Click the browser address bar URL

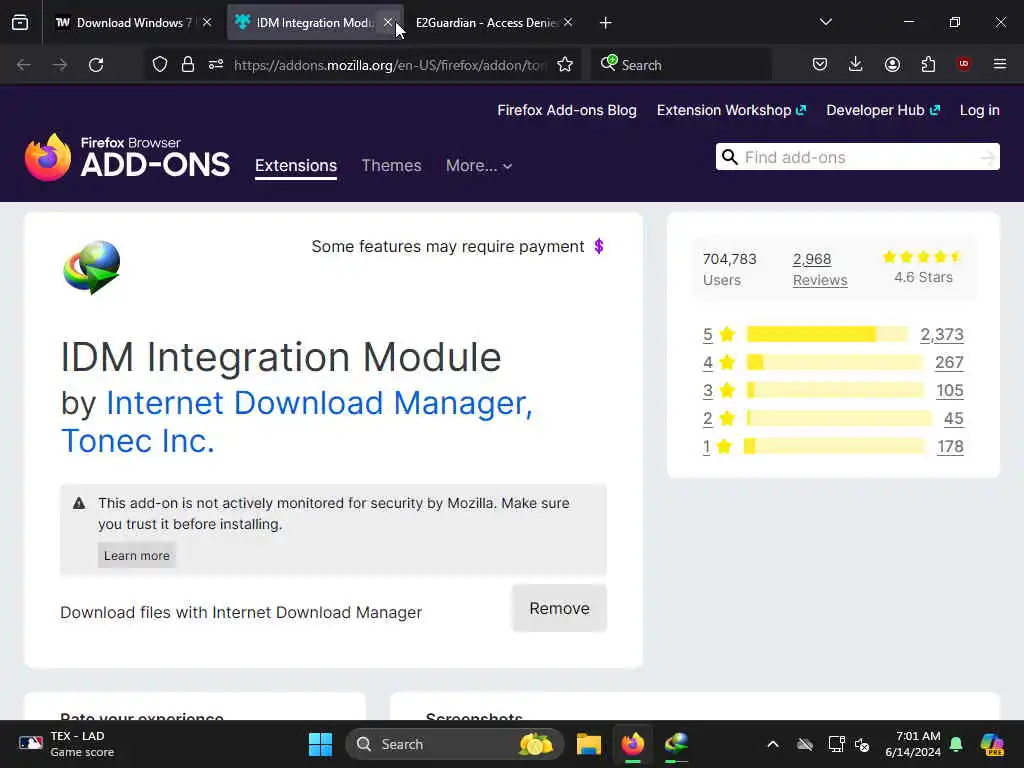390,65
